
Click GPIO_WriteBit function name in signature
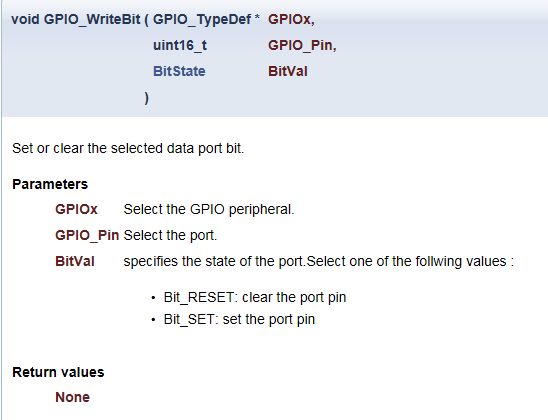coord(92,19)
